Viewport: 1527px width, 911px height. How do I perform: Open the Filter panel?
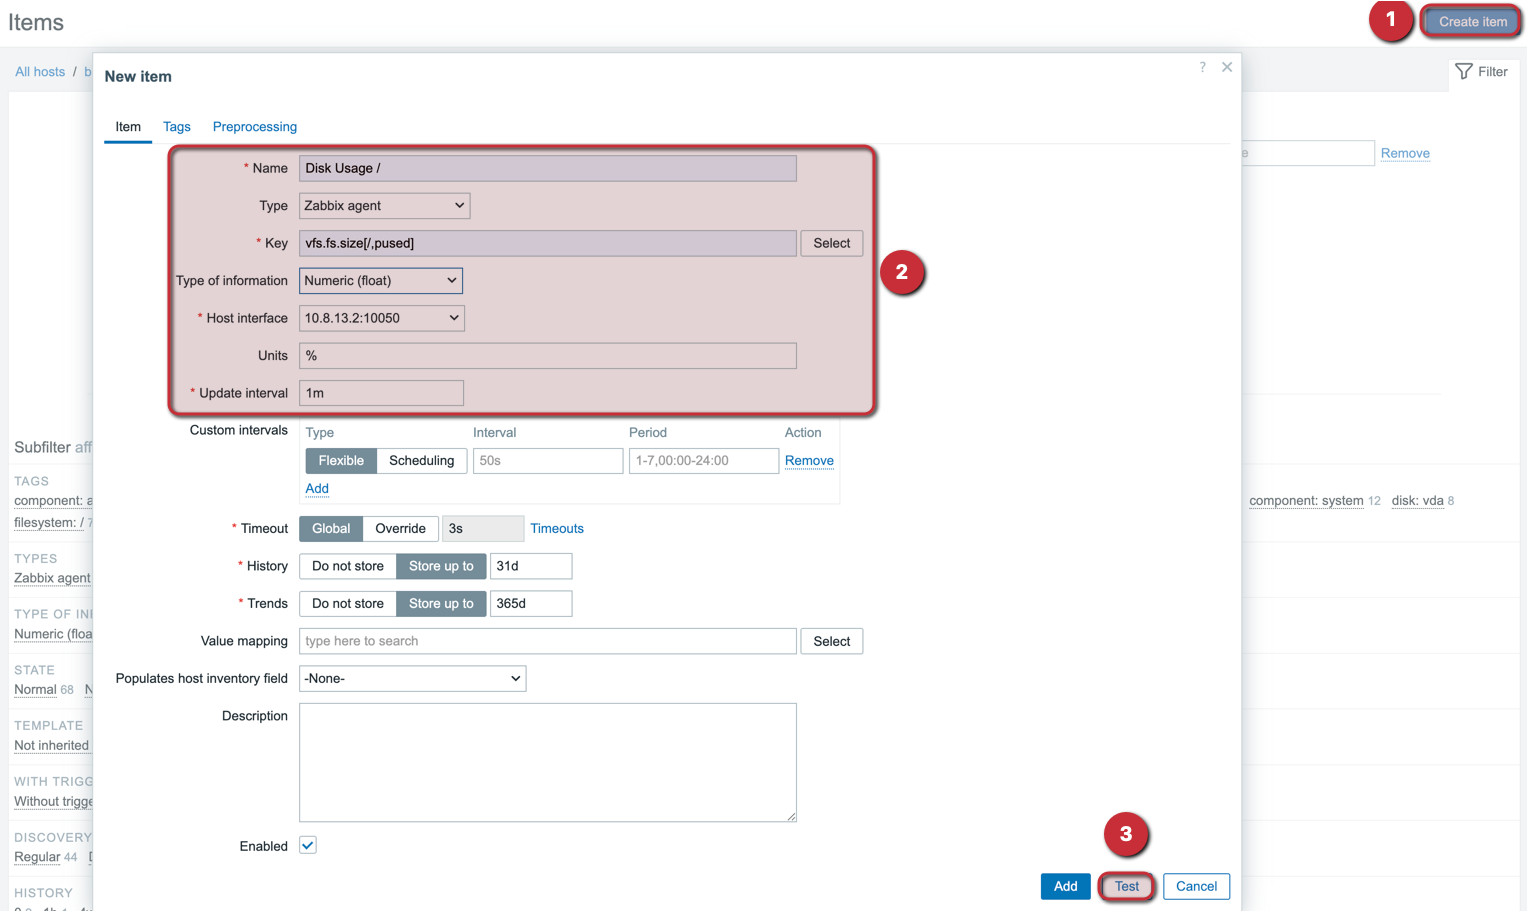tap(1482, 72)
